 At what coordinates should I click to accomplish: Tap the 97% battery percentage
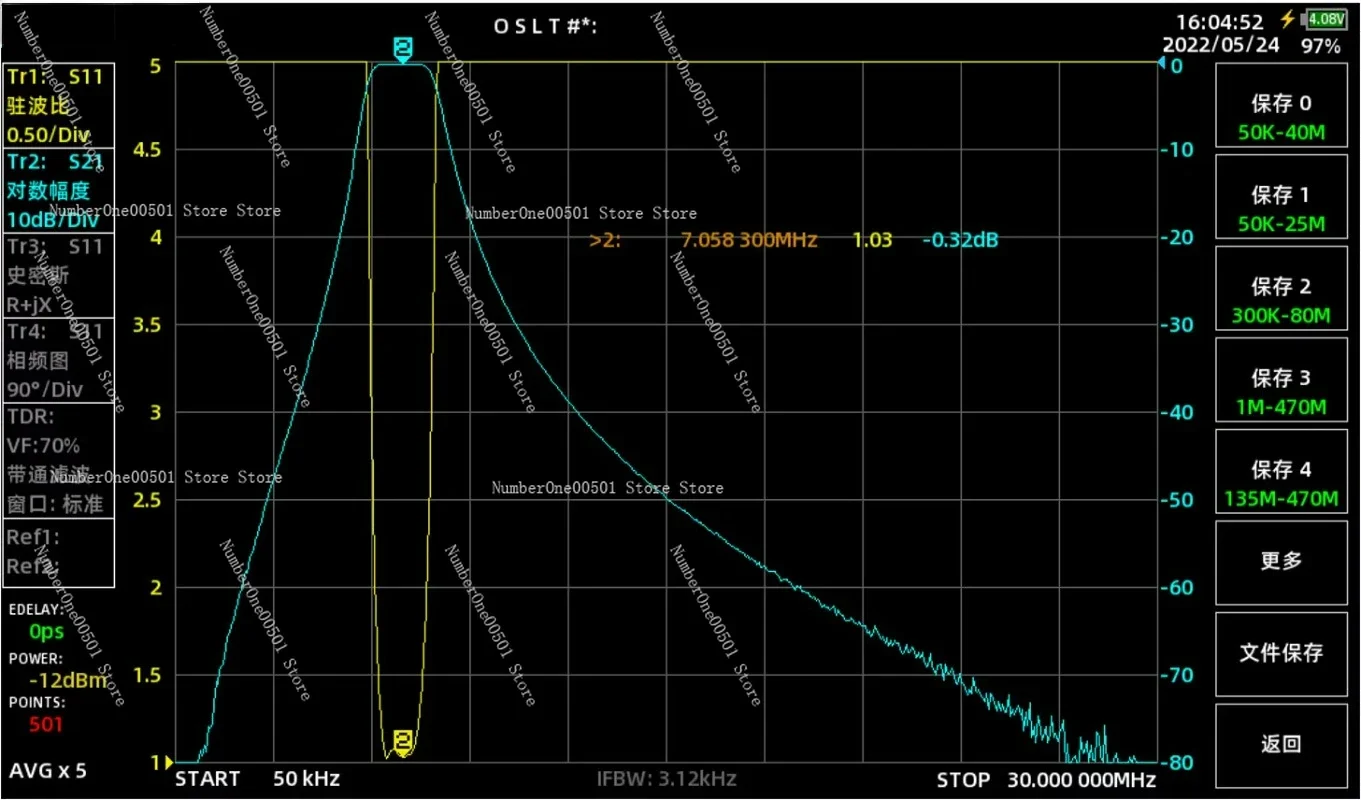coord(1321,46)
